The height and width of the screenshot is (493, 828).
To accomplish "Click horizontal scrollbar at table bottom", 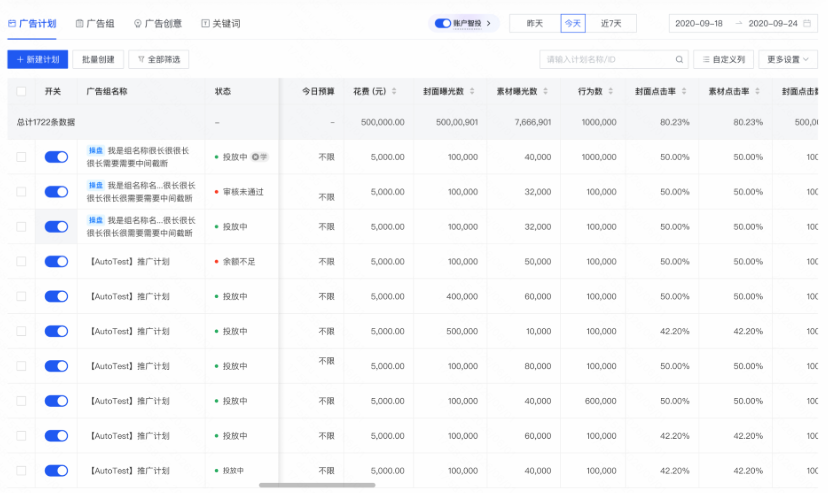I will pos(317,485).
